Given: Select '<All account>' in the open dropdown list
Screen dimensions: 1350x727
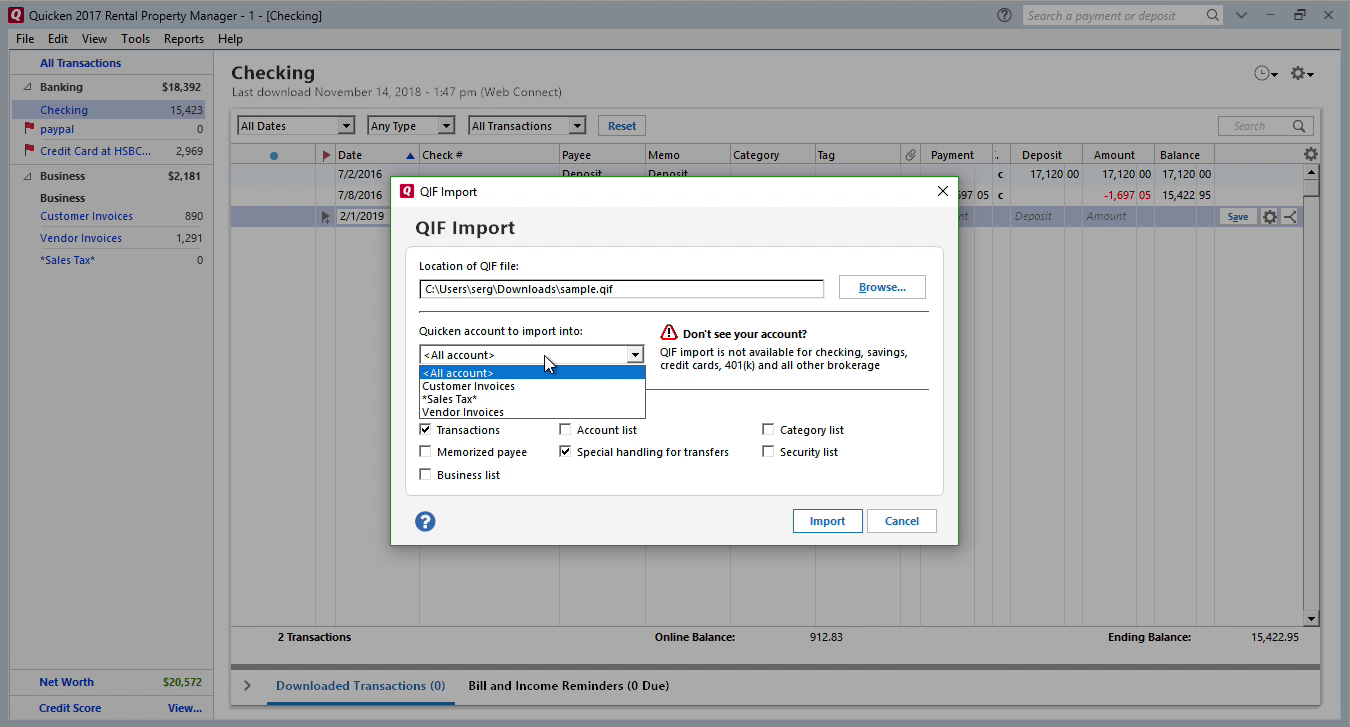Looking at the screenshot, I should point(532,373).
